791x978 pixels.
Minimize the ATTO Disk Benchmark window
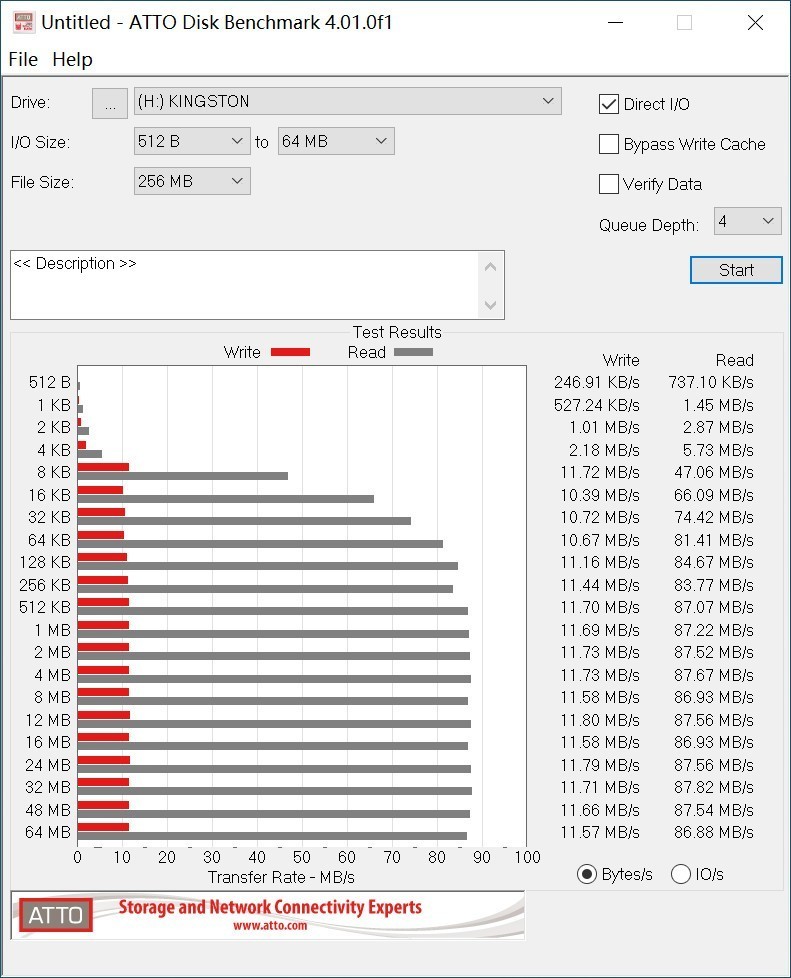(x=616, y=22)
